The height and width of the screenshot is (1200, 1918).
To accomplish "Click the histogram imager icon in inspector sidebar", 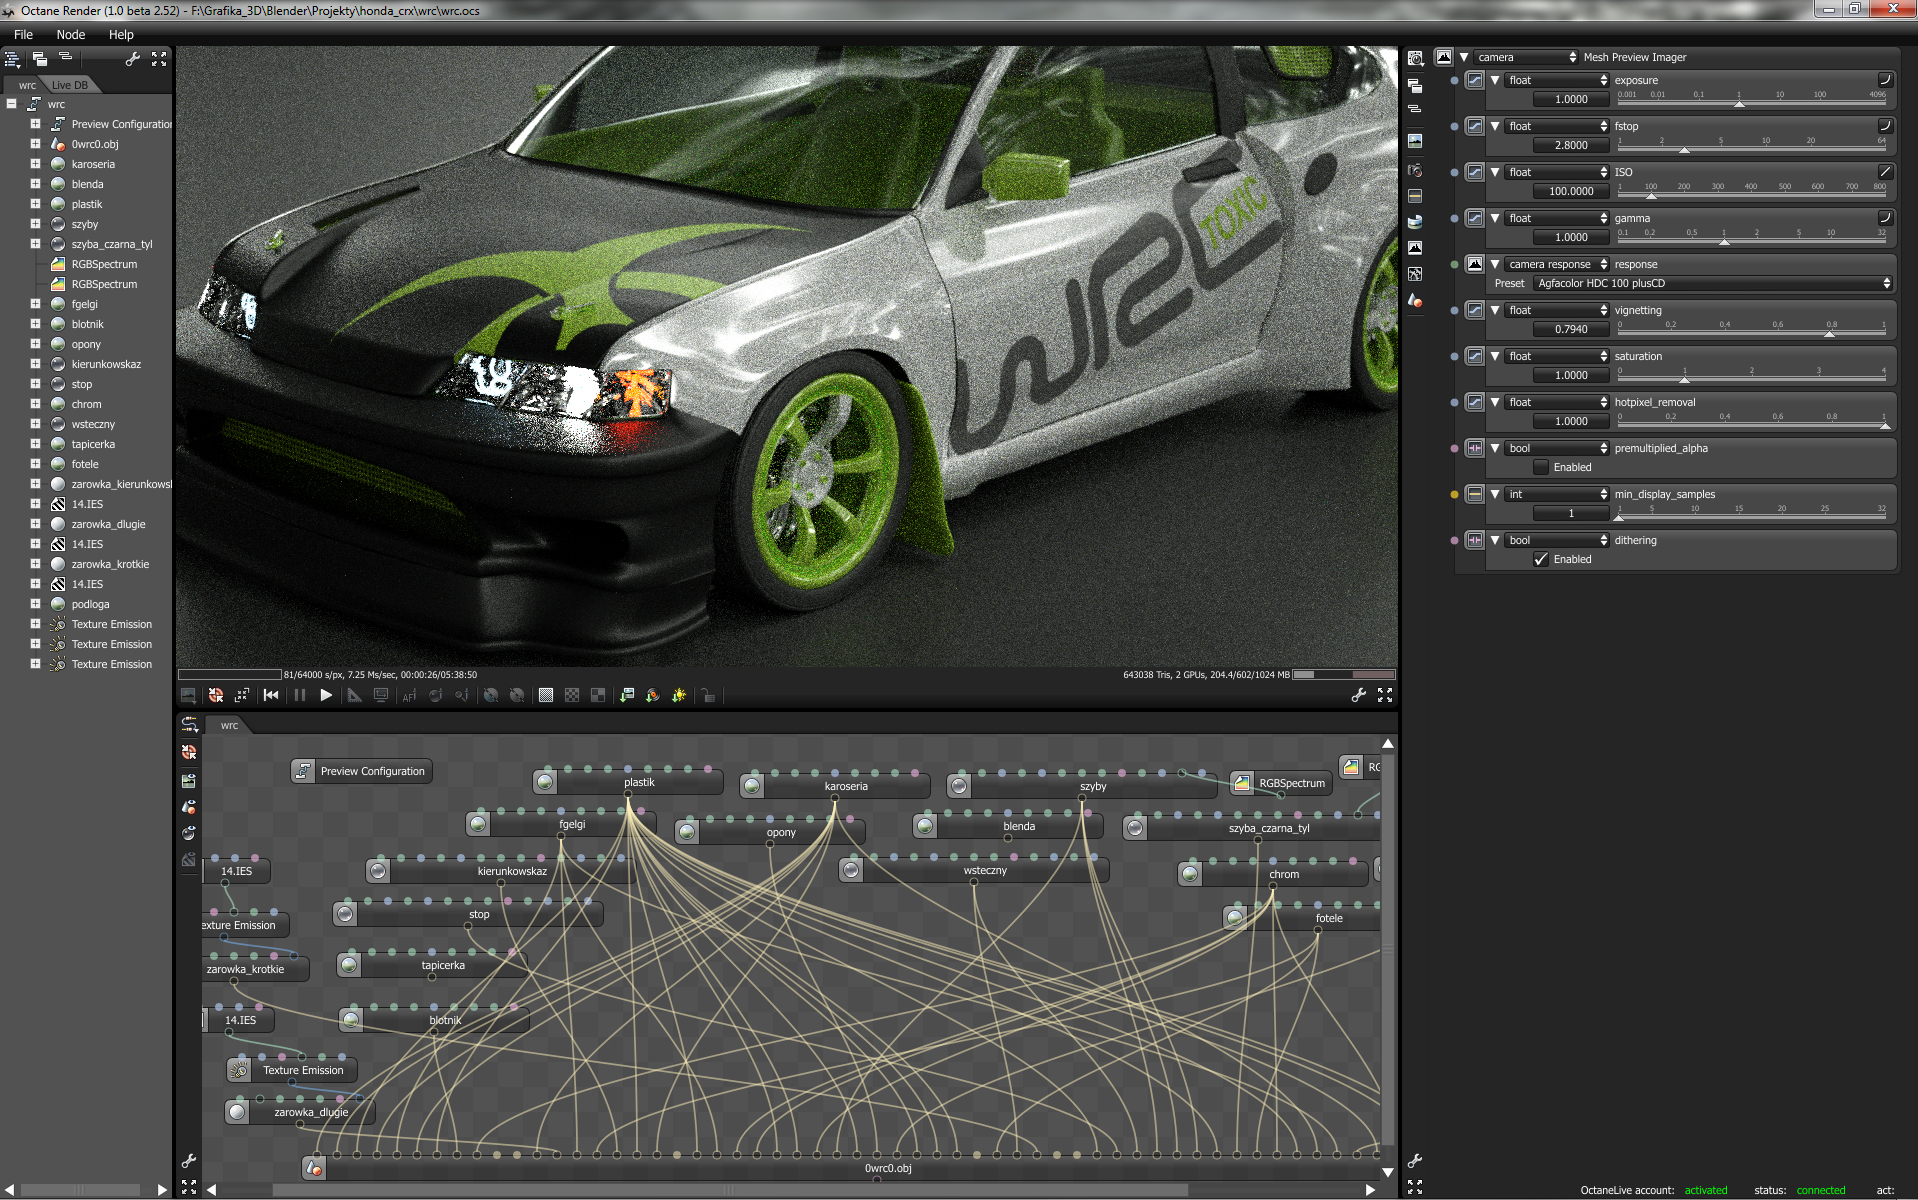I will point(1415,247).
